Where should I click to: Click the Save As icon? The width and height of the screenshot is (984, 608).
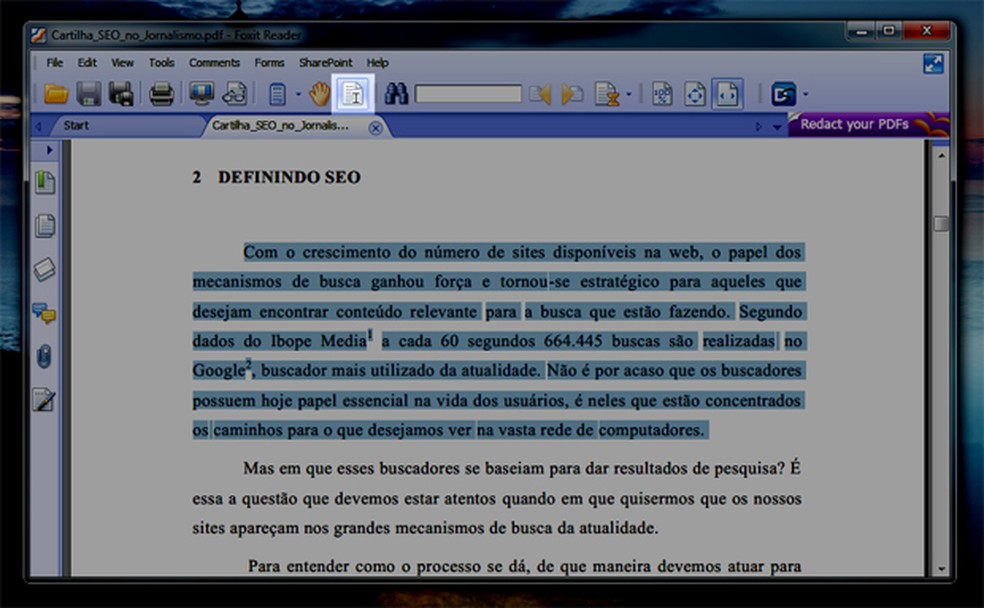click(120, 94)
